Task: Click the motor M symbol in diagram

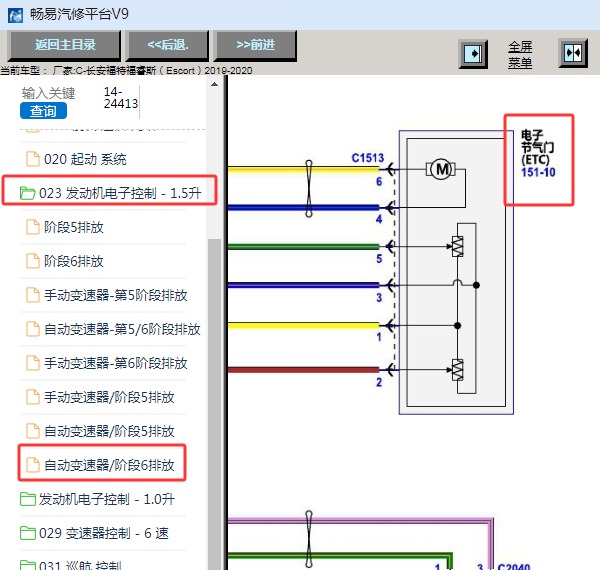Action: point(441,169)
